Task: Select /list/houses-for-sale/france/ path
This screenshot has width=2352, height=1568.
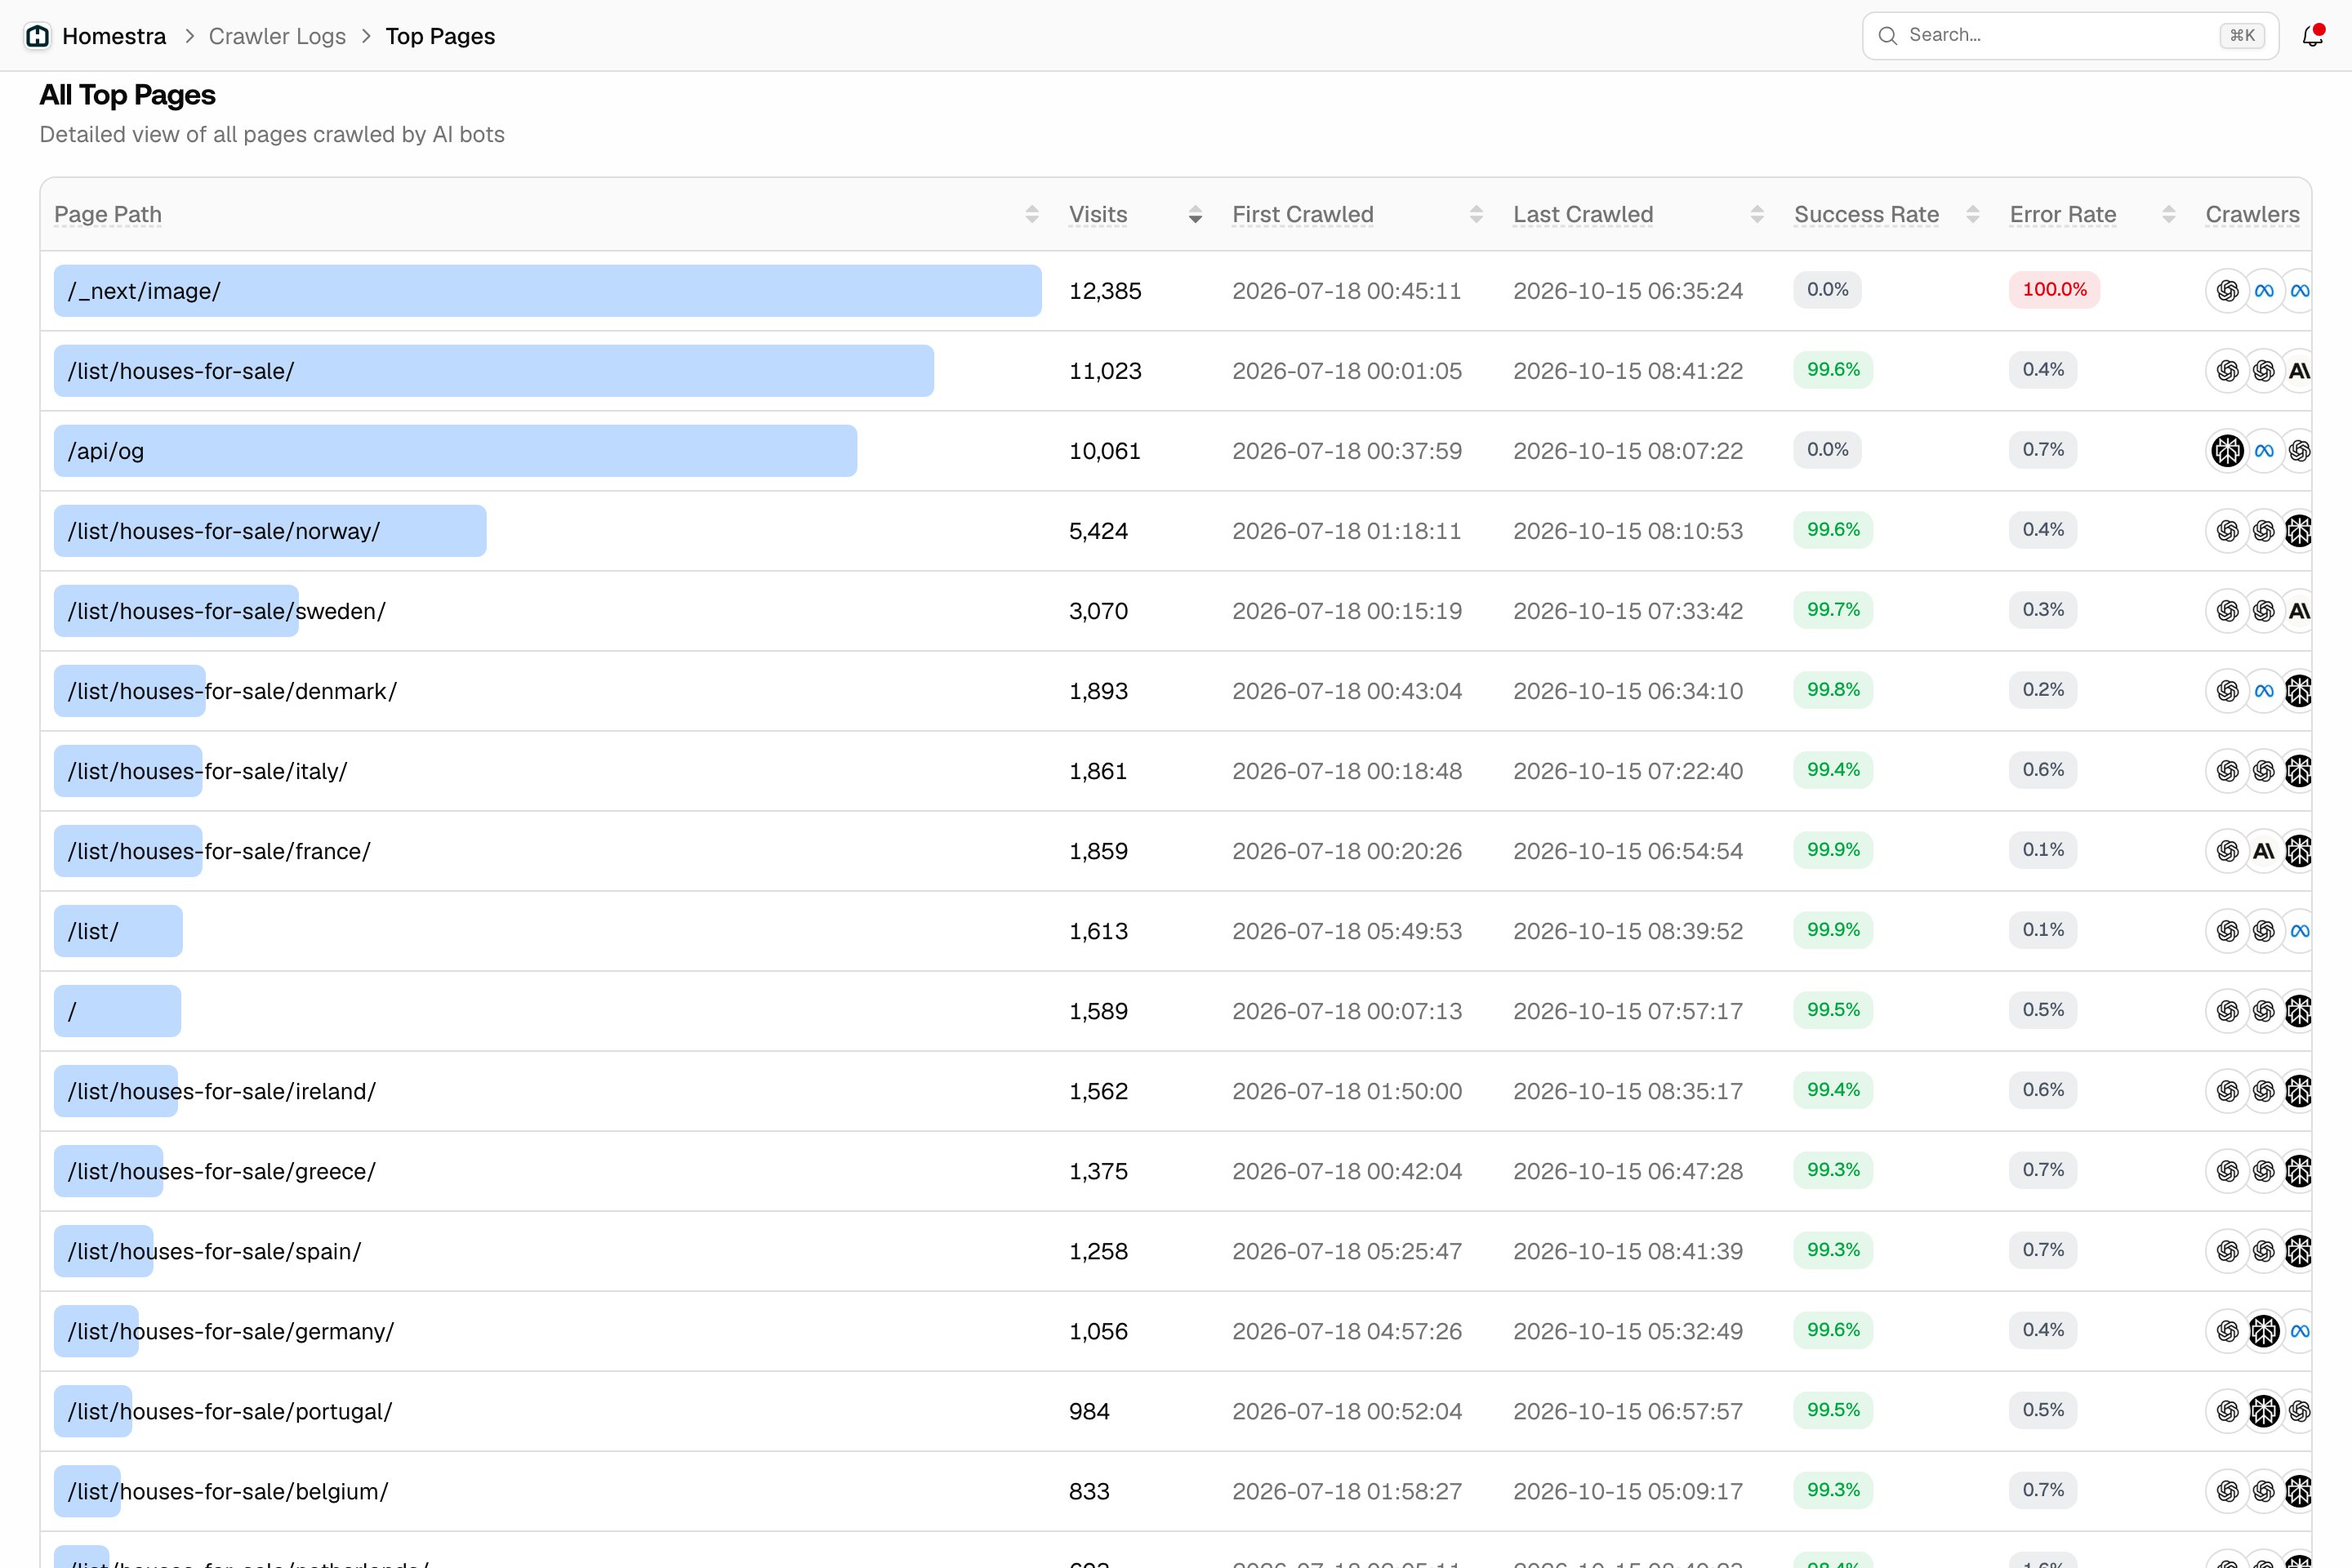Action: (219, 851)
